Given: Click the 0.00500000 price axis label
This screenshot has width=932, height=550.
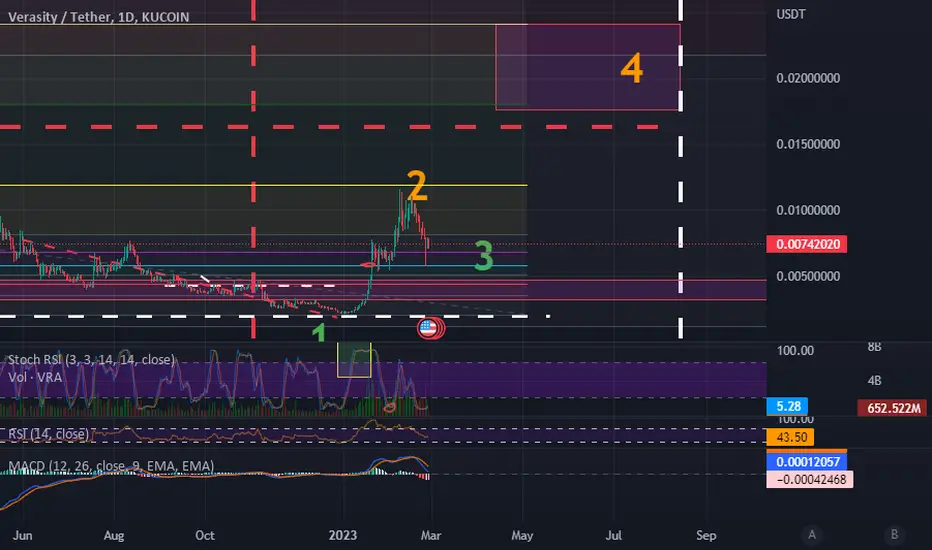Looking at the screenshot, I should click(808, 276).
